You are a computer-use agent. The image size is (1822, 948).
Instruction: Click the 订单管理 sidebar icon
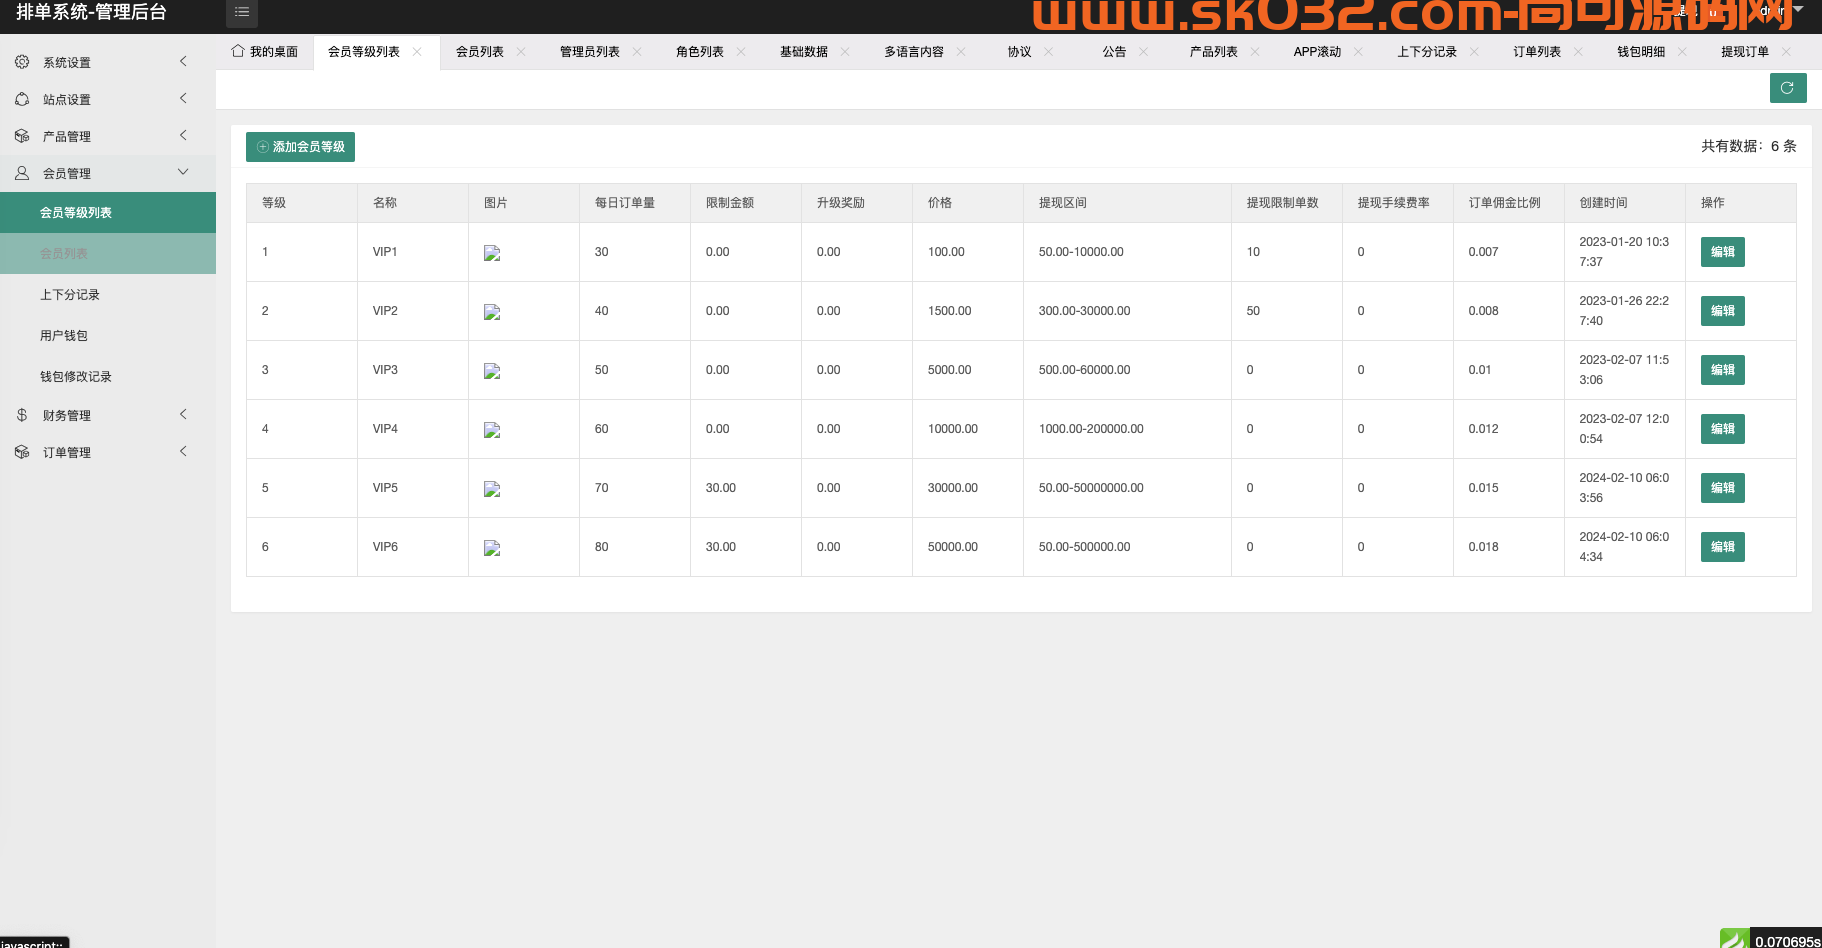[x=22, y=452]
